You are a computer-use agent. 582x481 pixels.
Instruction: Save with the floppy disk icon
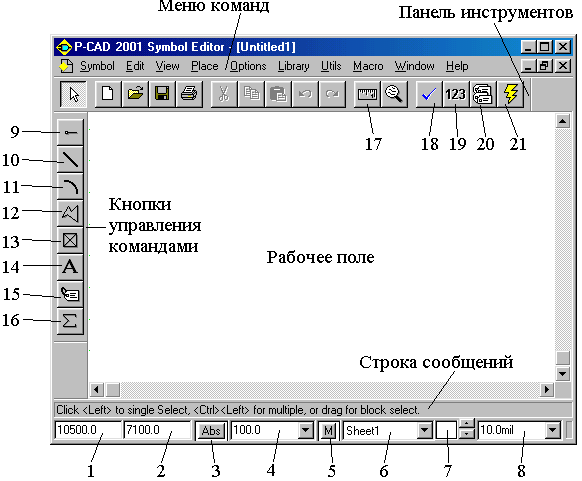pos(162,94)
